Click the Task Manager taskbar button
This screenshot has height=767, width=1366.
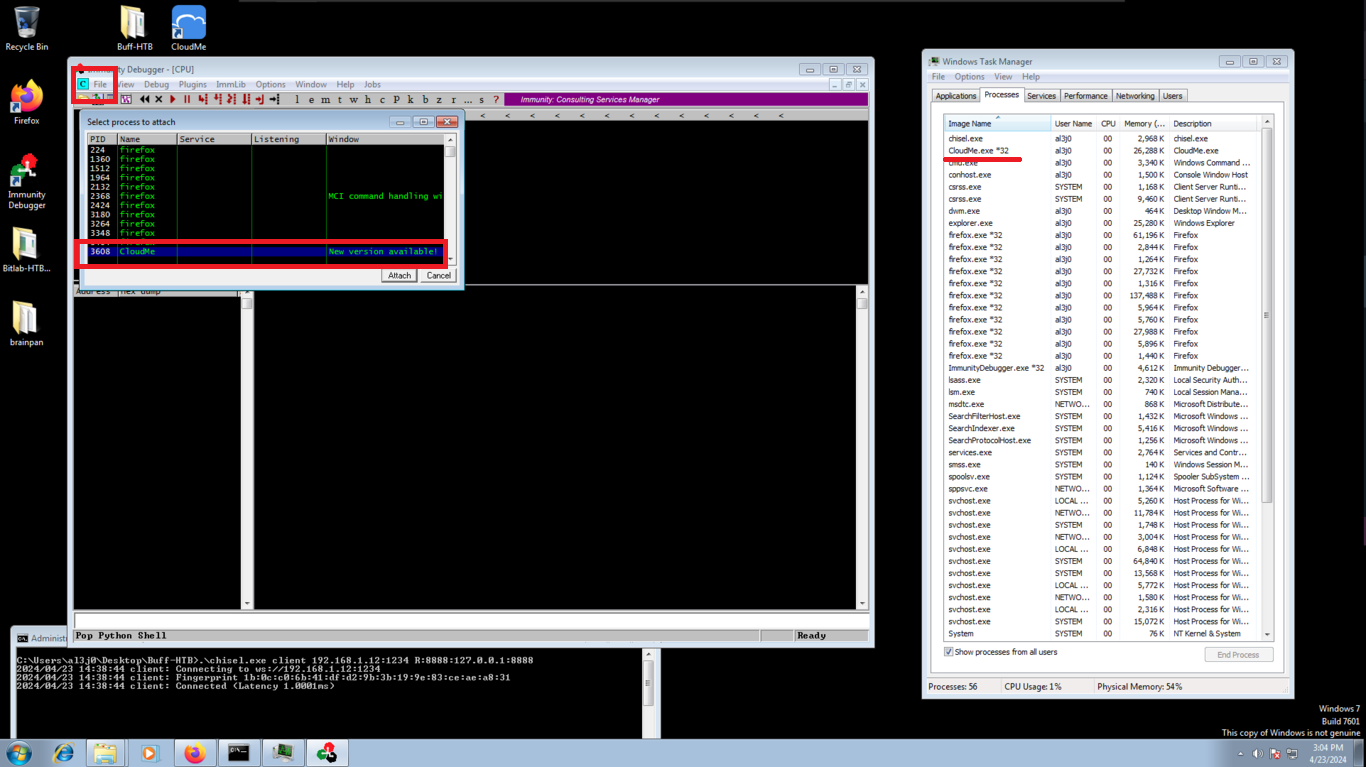point(282,753)
